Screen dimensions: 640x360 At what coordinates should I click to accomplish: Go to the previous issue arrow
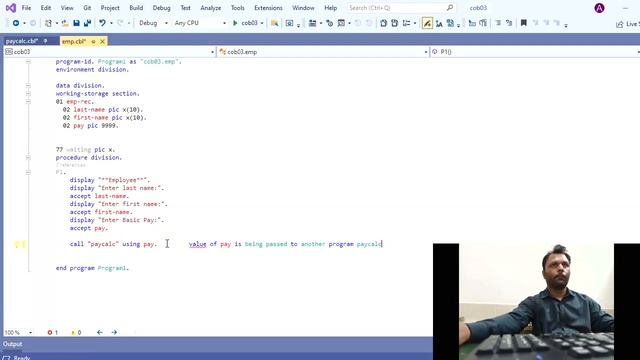(100, 332)
